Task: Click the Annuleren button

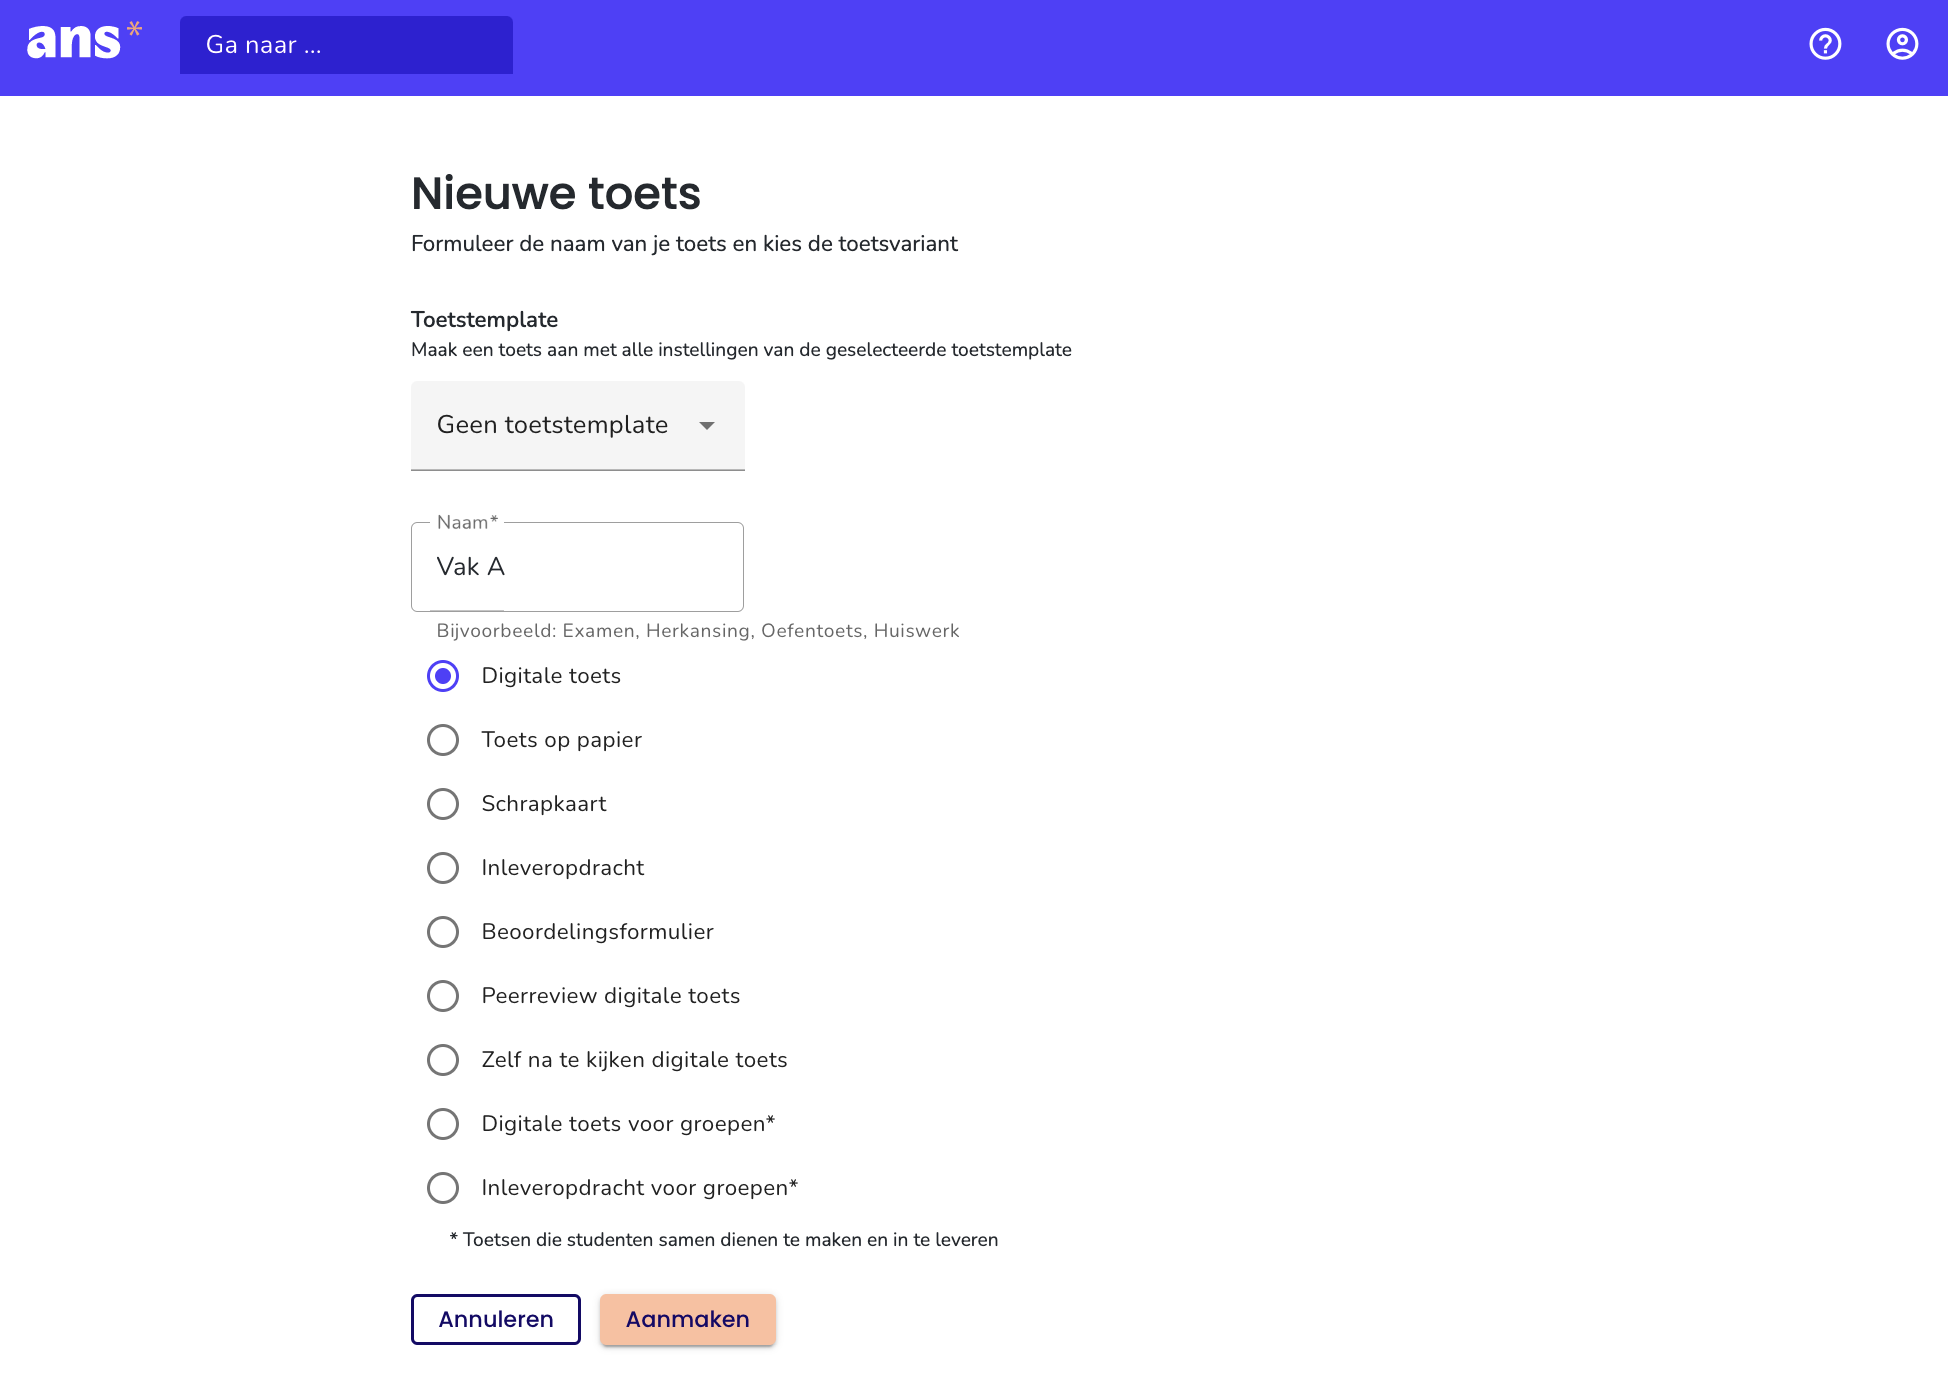Action: click(x=496, y=1319)
